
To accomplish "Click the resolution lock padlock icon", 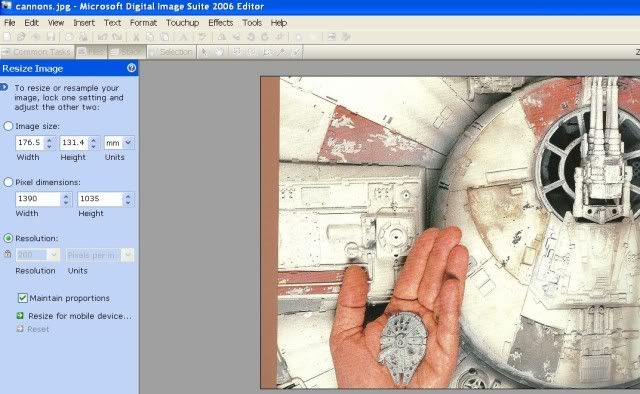I will 7,254.
